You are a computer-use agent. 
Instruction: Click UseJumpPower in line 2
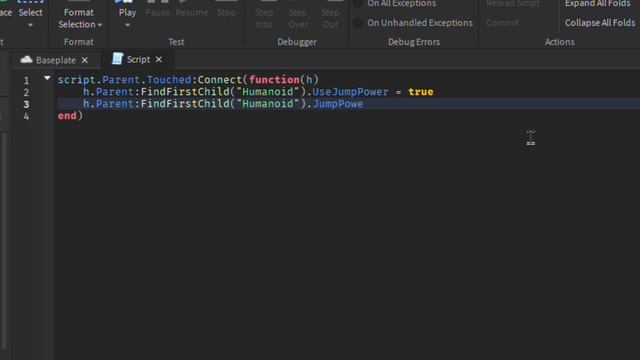pyautogui.click(x=350, y=92)
